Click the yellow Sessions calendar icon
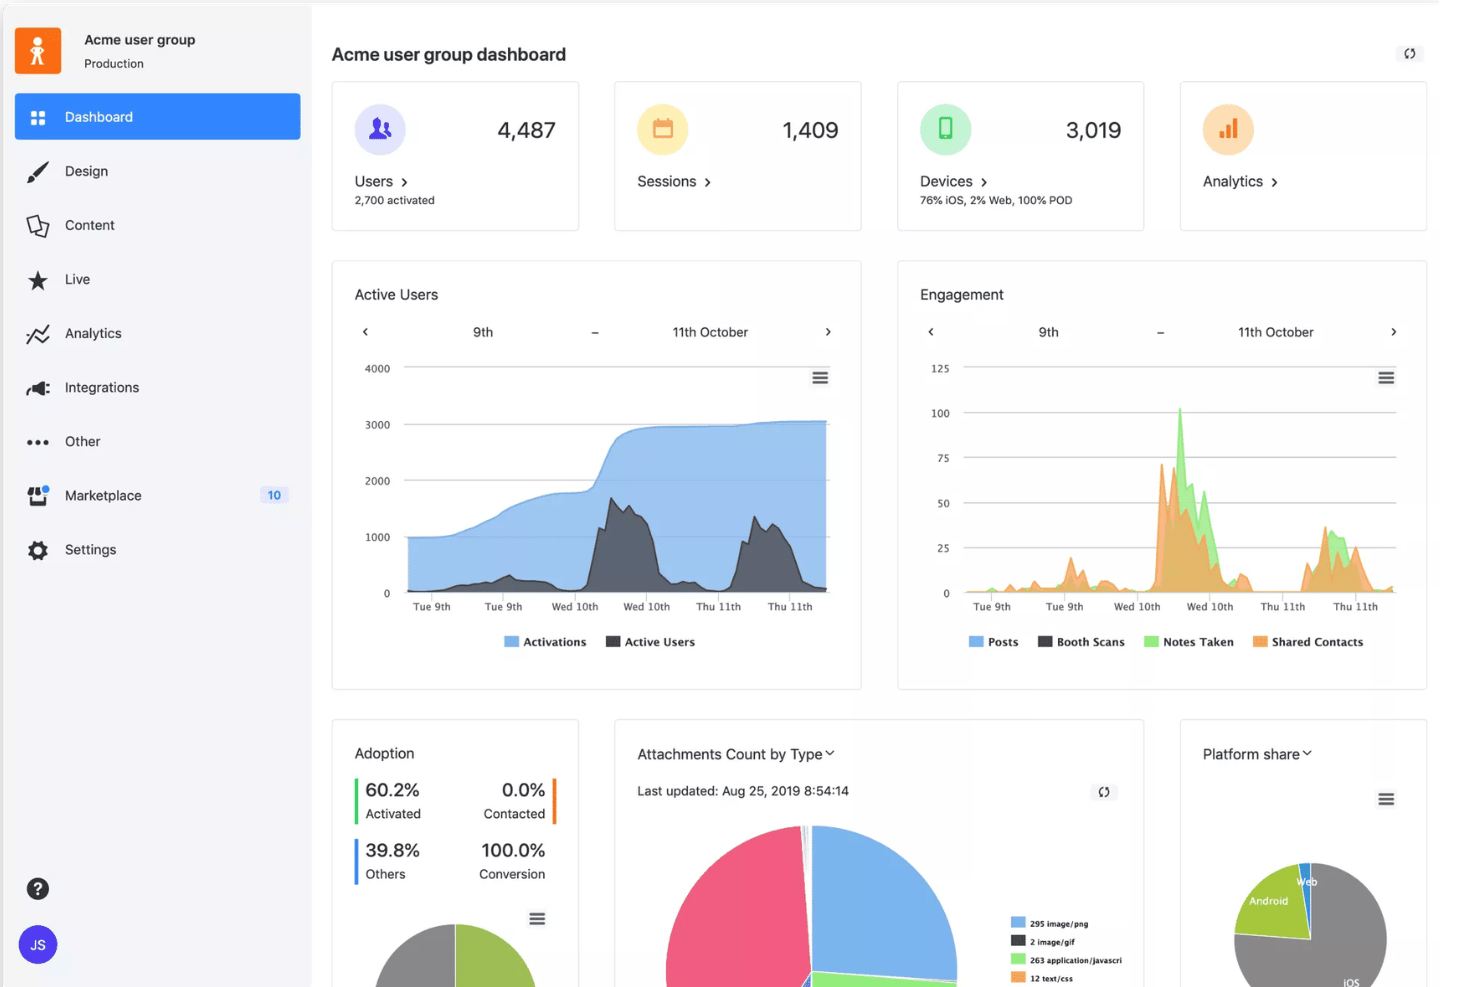Viewport: 1480px width, 987px height. pyautogui.click(x=663, y=129)
